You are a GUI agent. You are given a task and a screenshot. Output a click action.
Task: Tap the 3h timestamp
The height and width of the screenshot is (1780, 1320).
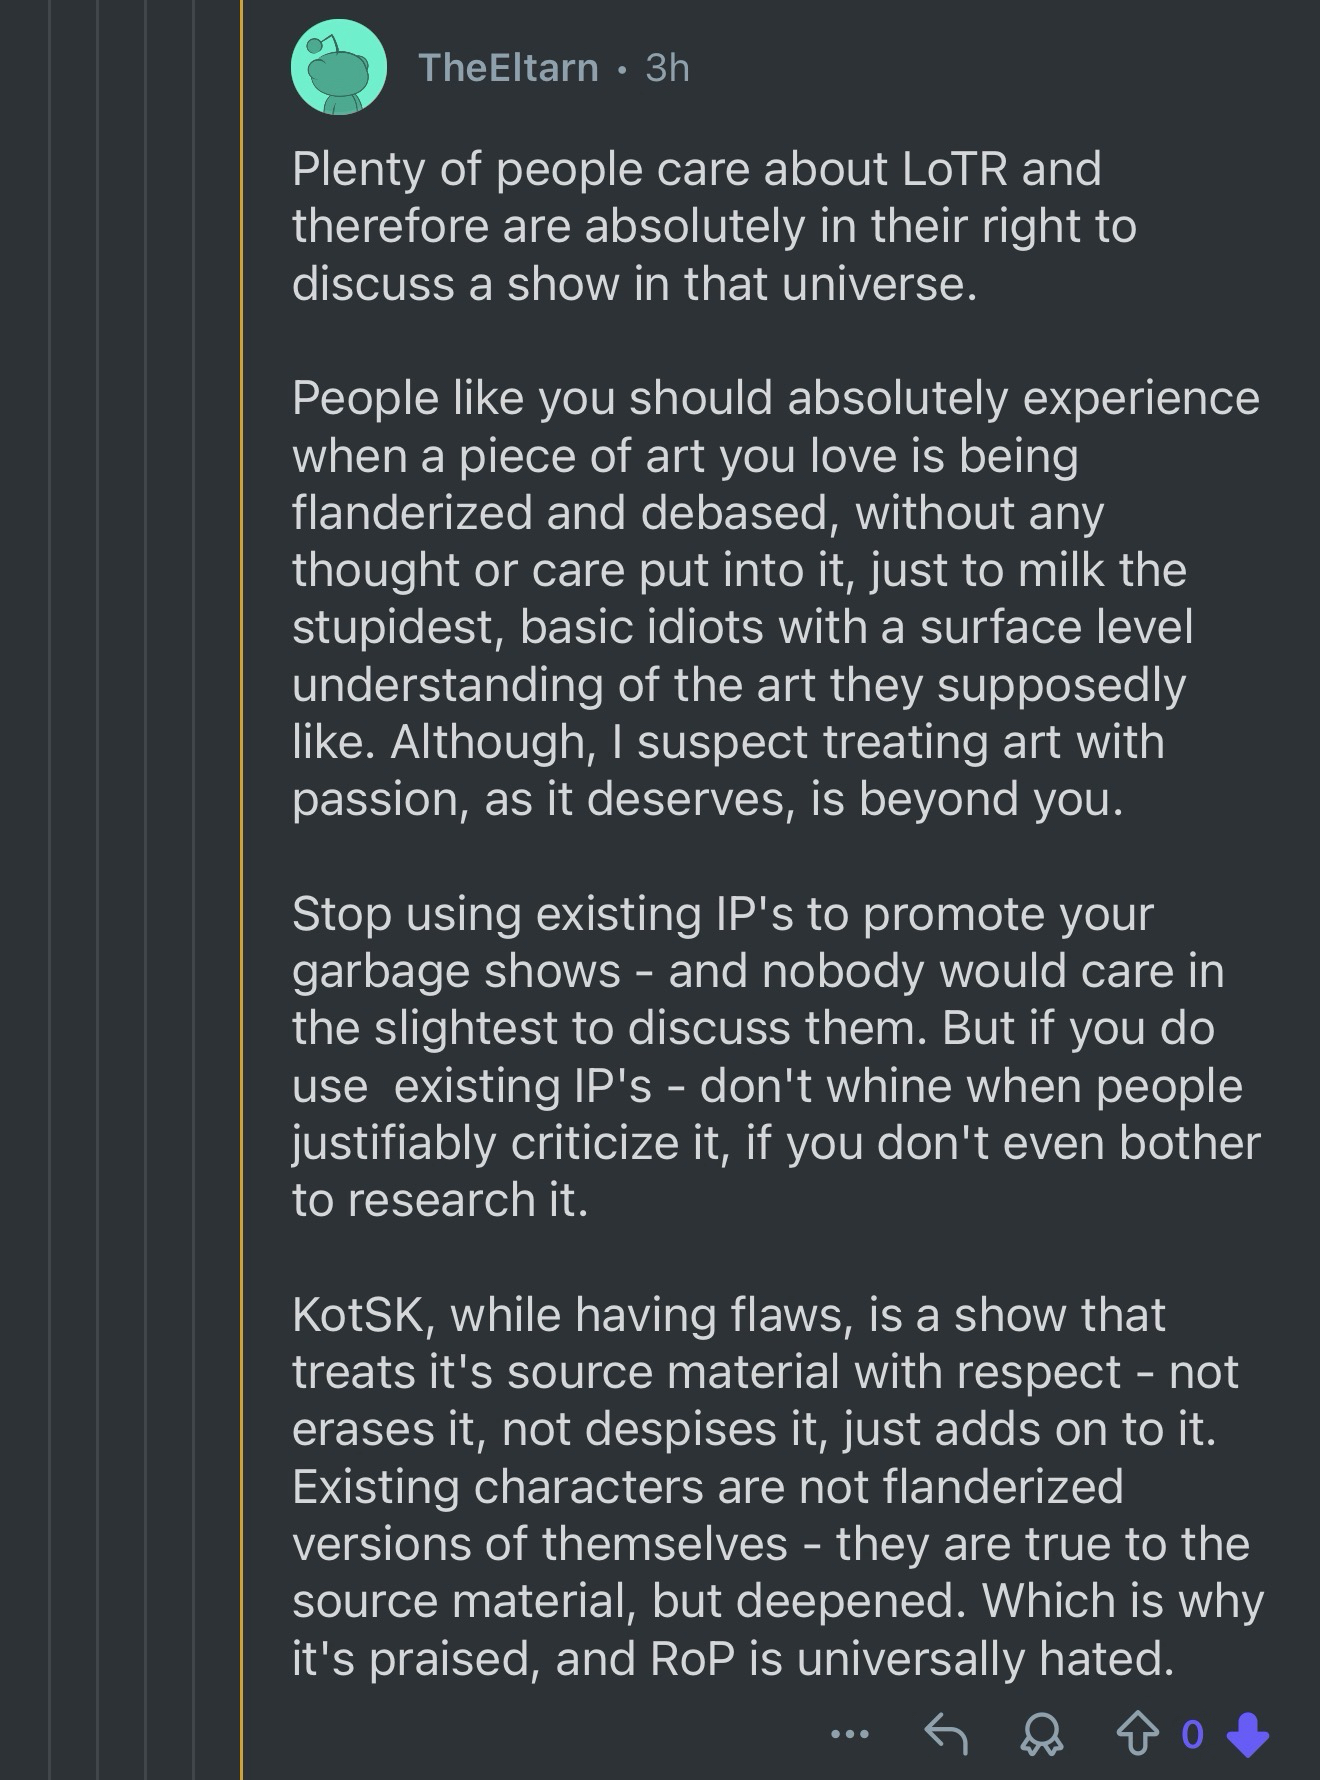coord(667,67)
